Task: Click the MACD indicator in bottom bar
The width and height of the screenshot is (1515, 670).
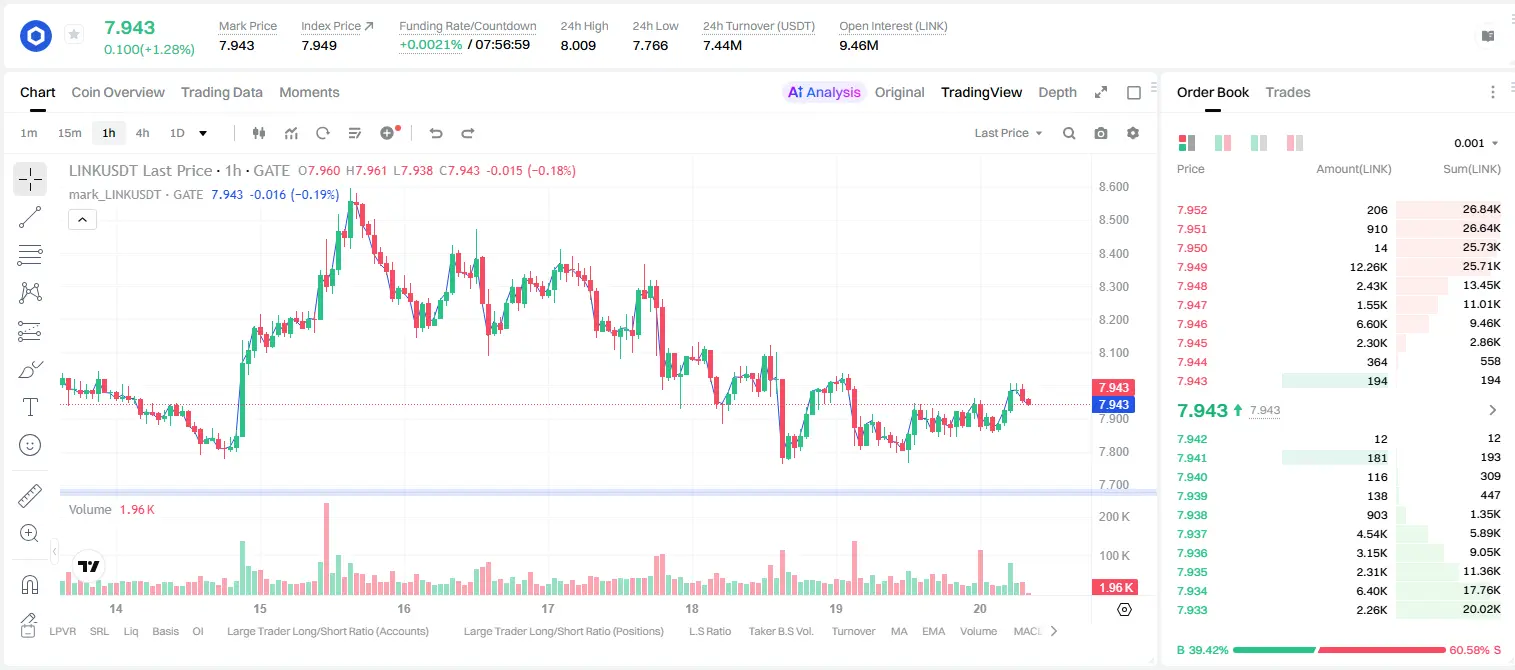Action: (1028, 631)
